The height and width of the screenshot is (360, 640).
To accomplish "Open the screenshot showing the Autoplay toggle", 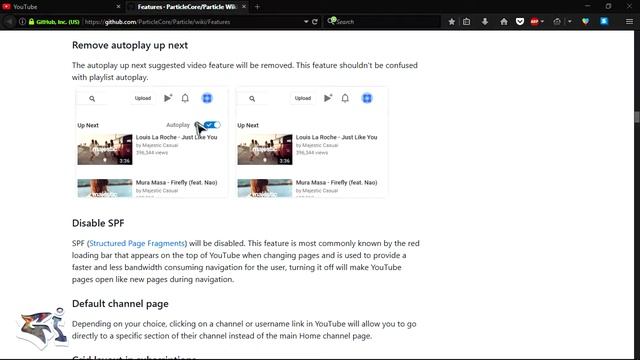I will point(151,142).
